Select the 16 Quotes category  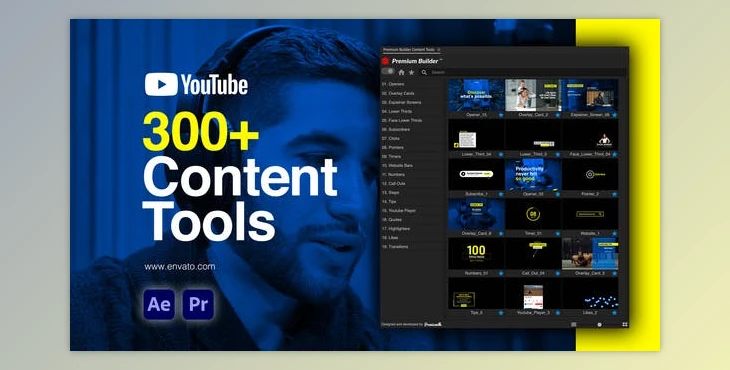392,220
